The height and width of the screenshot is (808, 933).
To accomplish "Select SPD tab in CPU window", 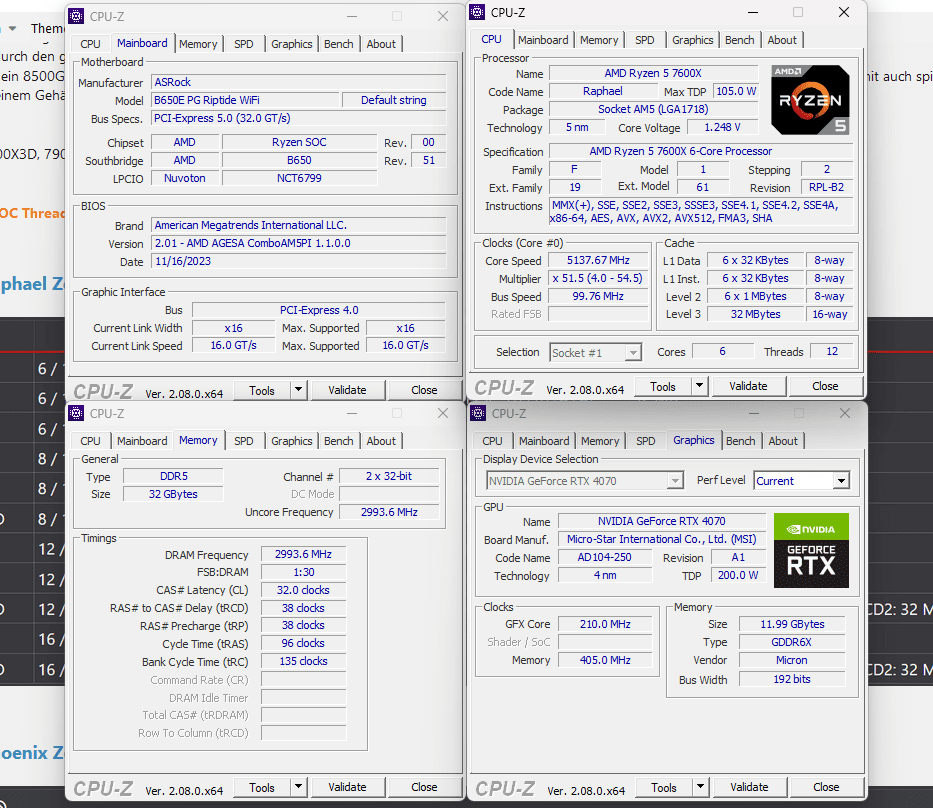I will [x=644, y=40].
